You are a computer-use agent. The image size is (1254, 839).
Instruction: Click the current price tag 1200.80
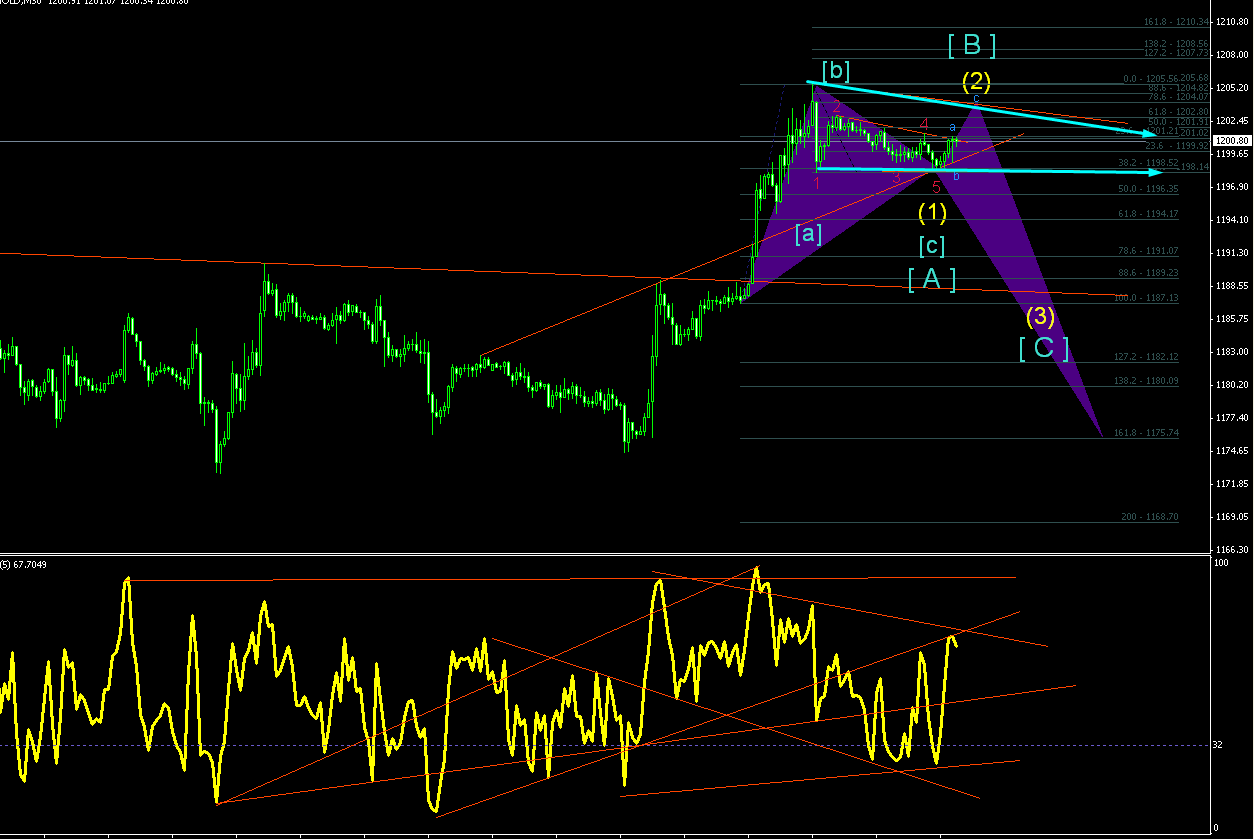1234,141
